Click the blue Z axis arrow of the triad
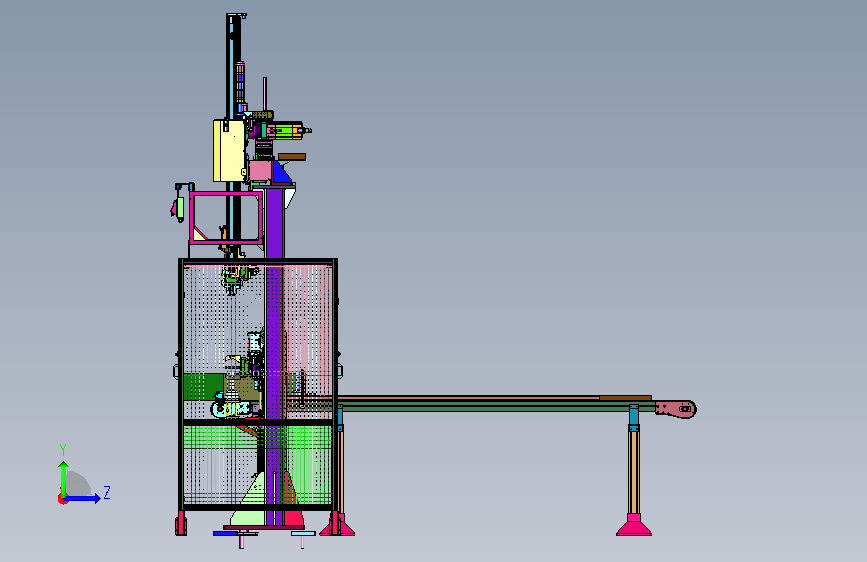 (x=83, y=498)
